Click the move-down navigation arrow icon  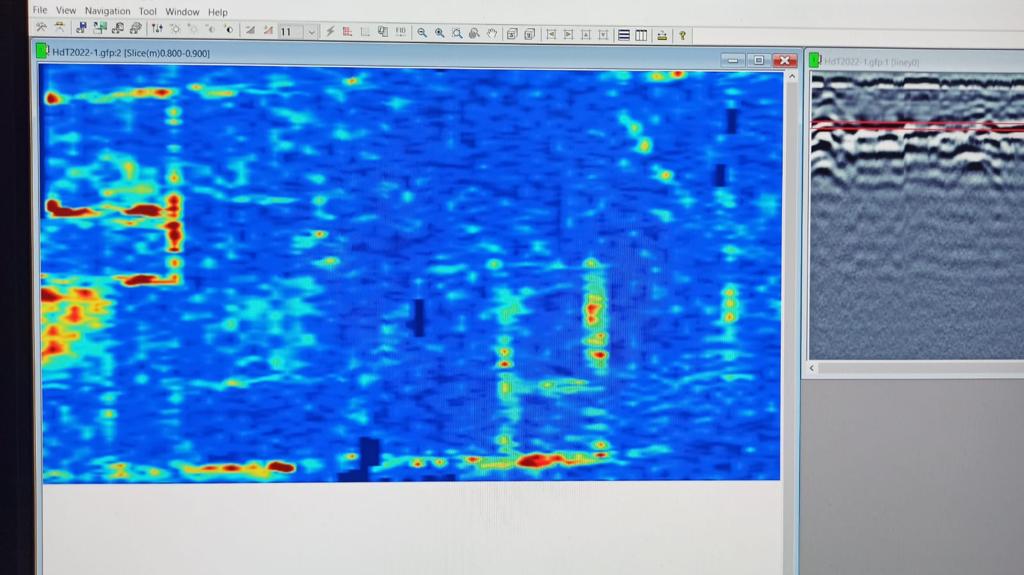[x=603, y=35]
